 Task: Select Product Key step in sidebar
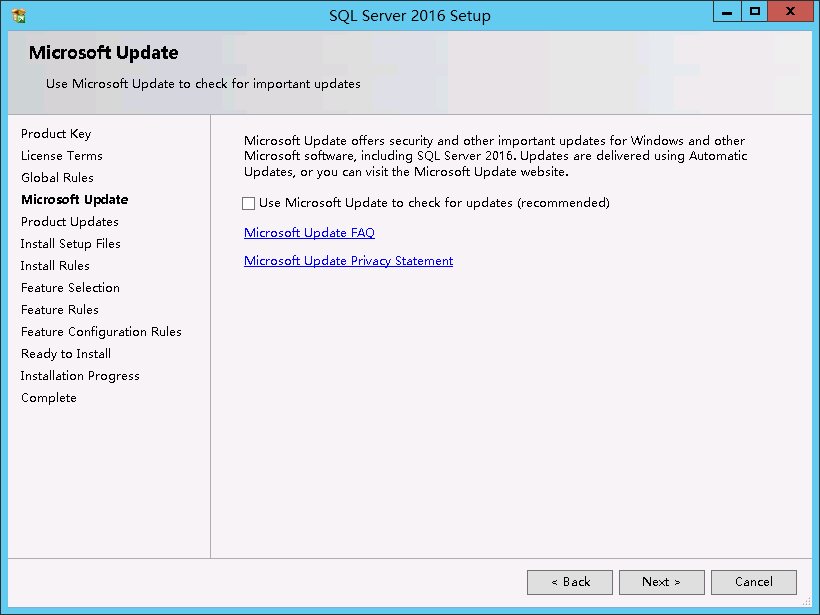(x=56, y=134)
